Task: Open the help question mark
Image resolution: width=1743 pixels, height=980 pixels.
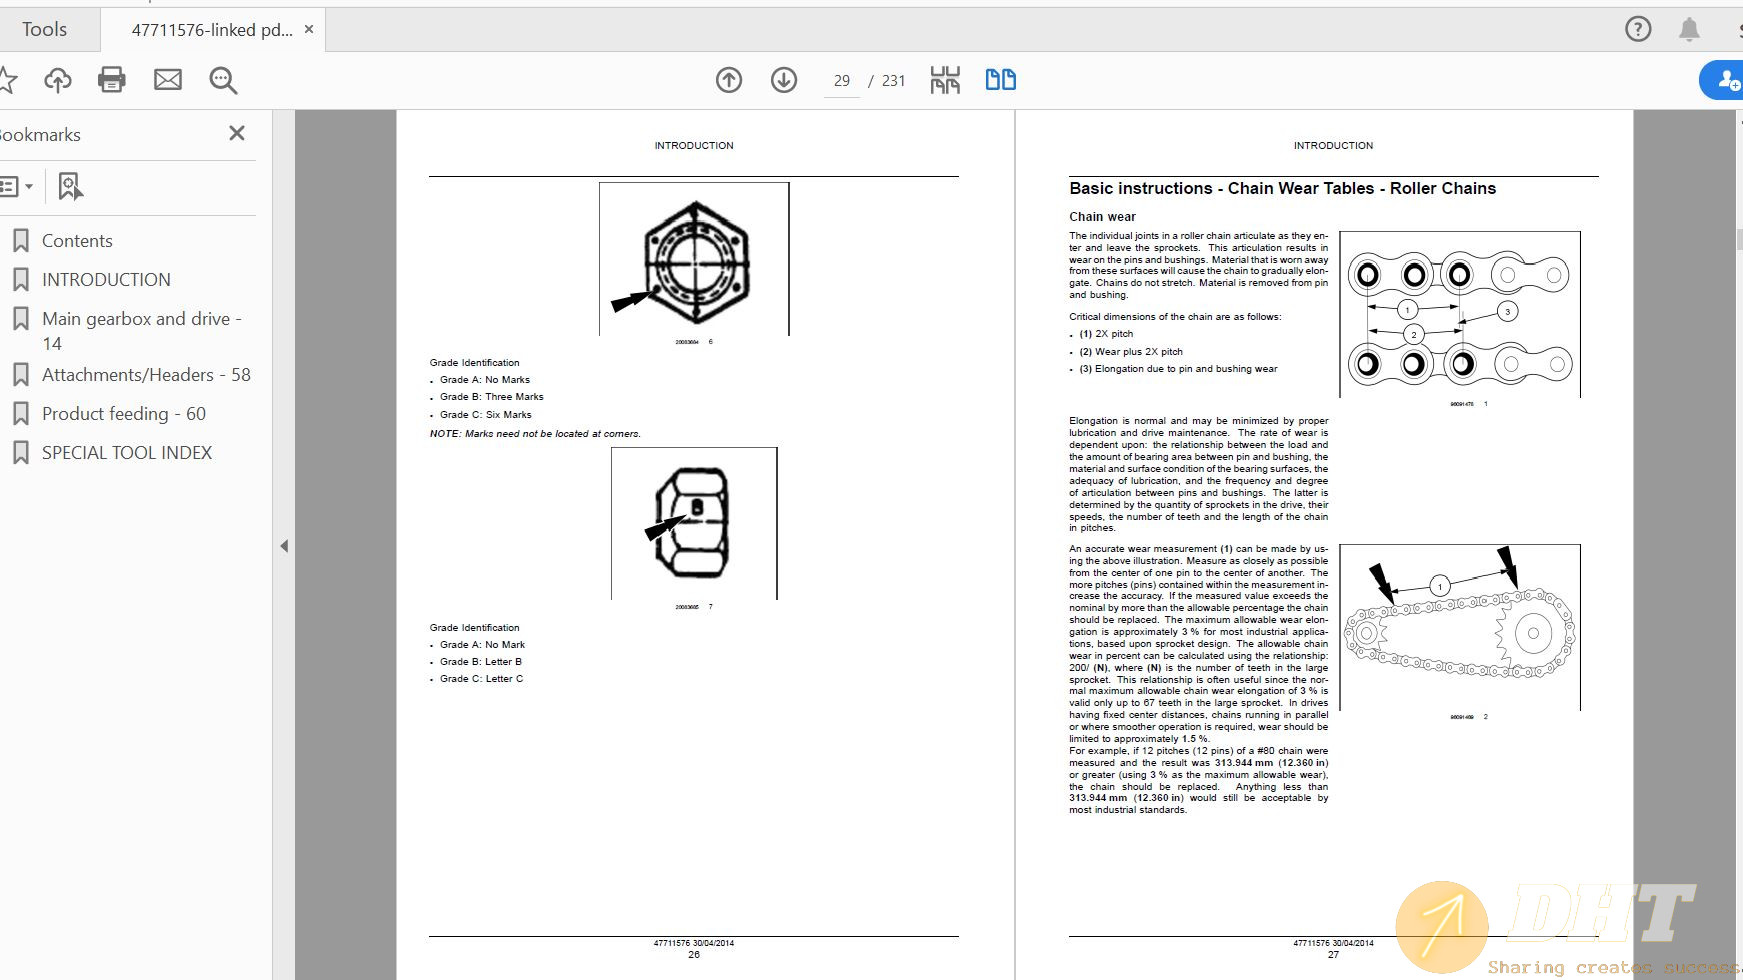Action: (x=1638, y=29)
